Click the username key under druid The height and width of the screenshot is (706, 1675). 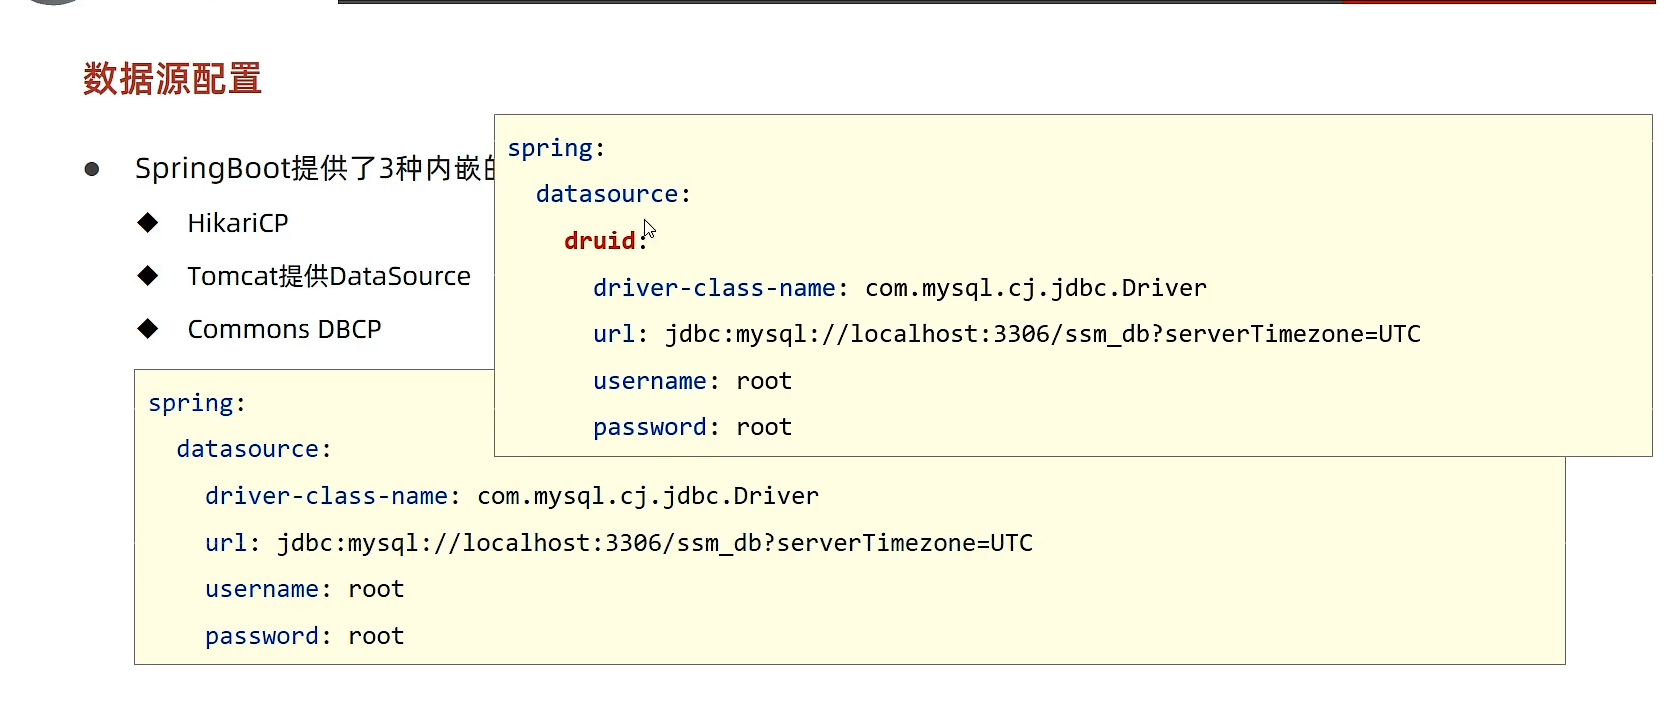click(650, 381)
